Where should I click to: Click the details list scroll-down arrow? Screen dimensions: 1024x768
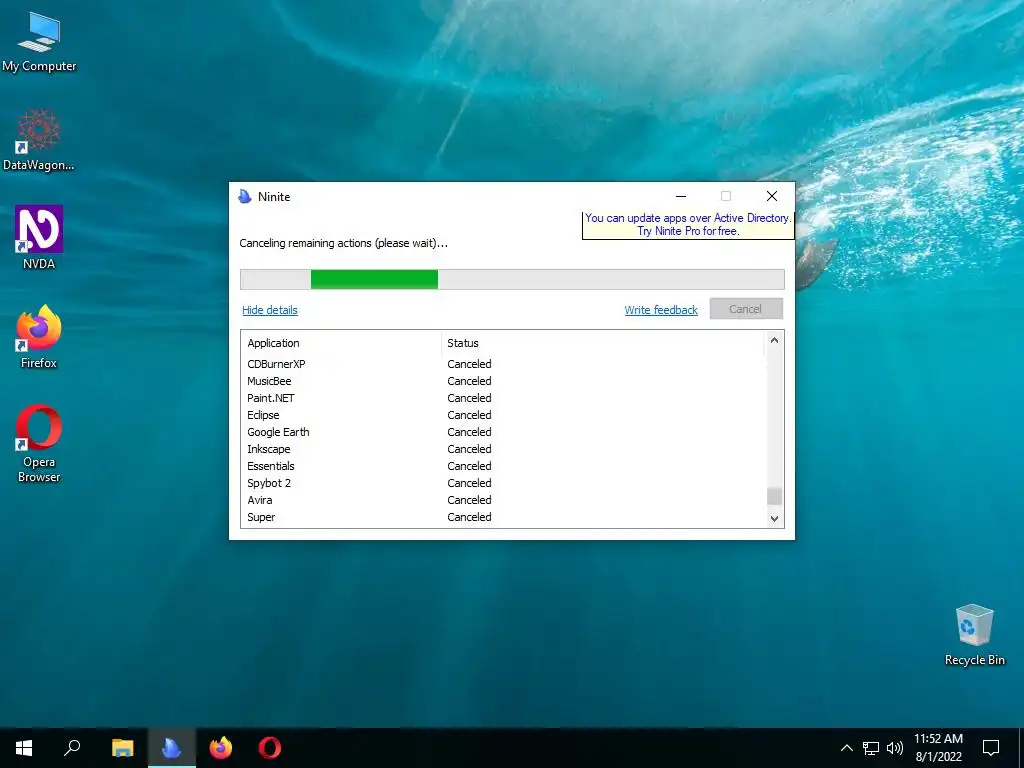(774, 519)
